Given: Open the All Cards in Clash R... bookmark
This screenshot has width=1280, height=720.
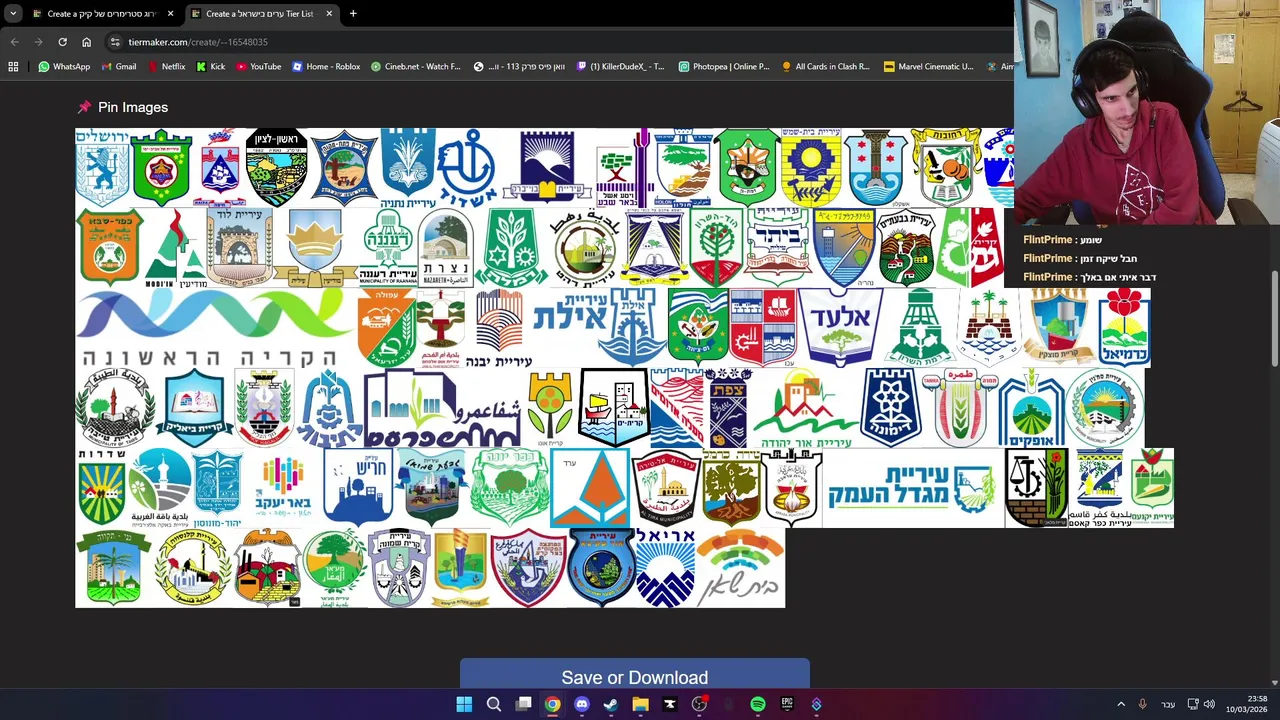Looking at the screenshot, I should pyautogui.click(x=826, y=67).
